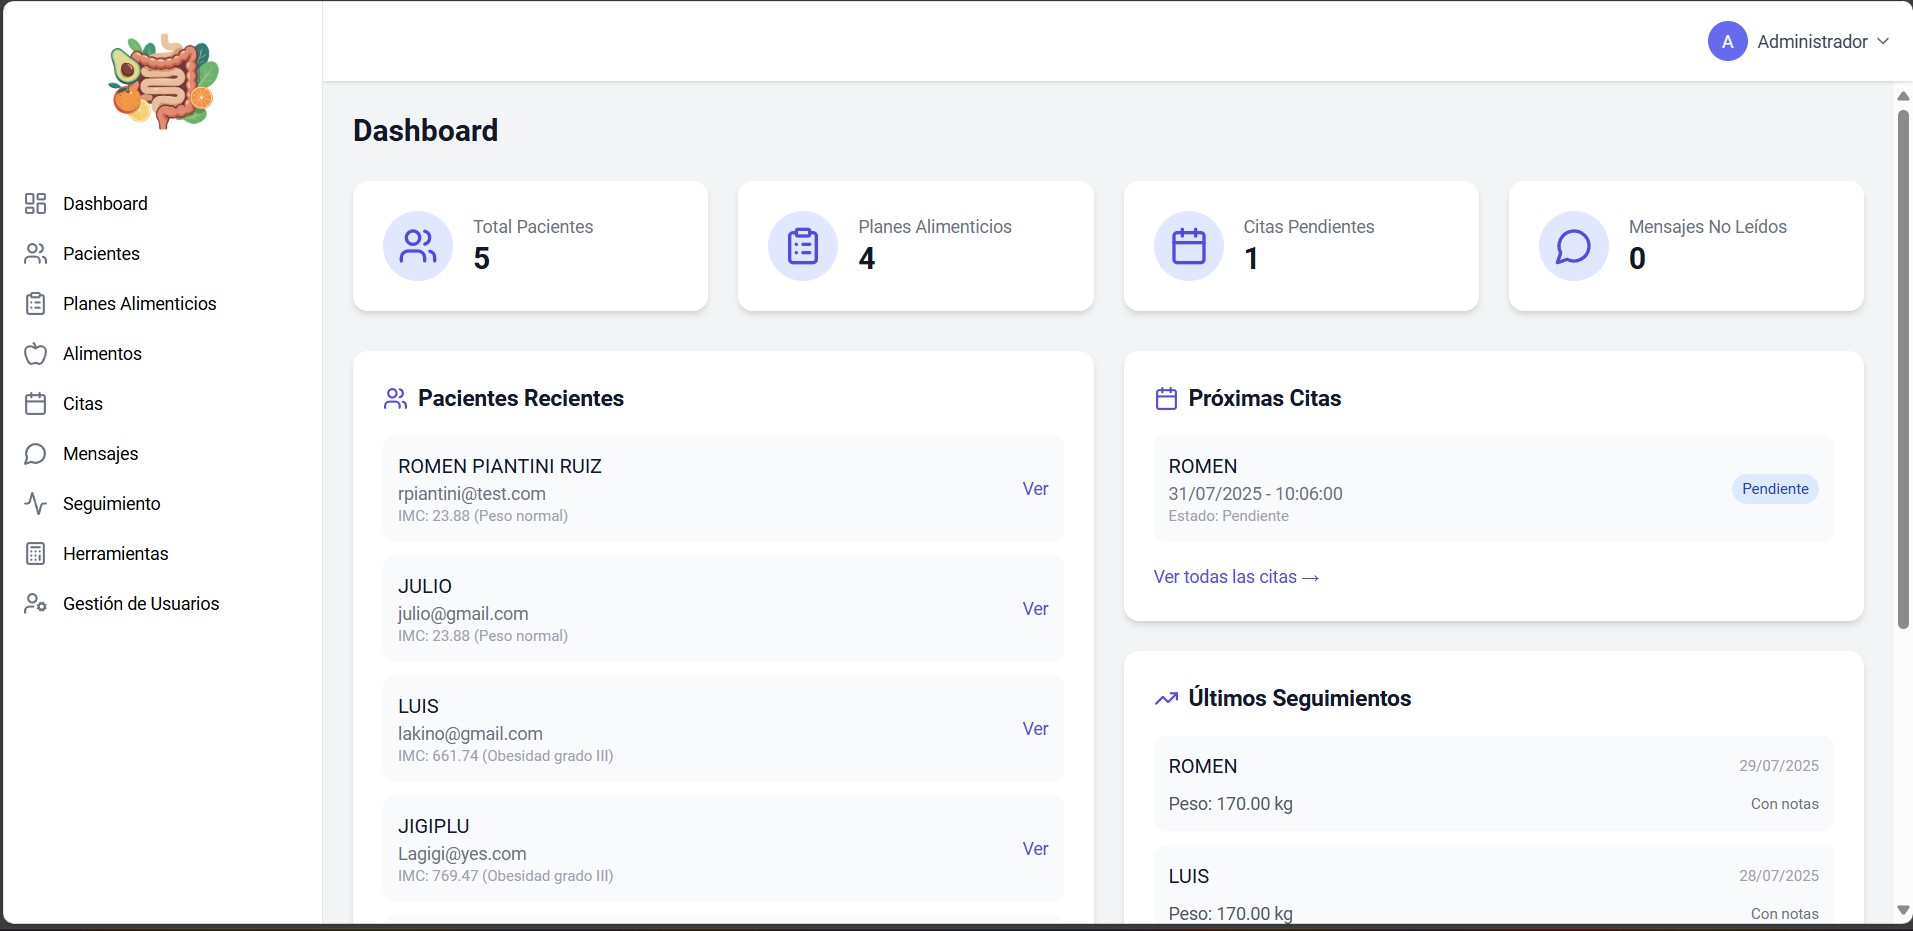Screen dimensions: 1913x931
Task: Open Mensajes from the sidebar
Action: click(x=101, y=454)
